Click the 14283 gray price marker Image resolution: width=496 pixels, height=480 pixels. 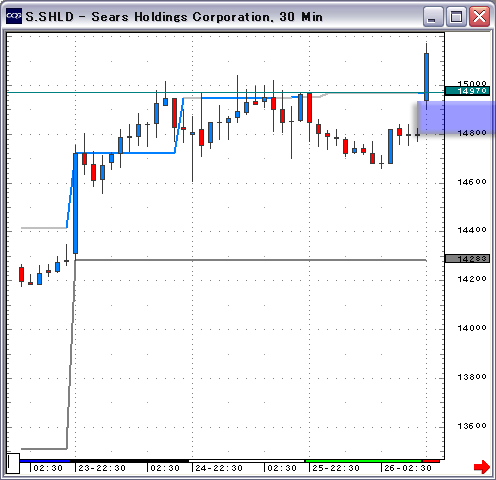(x=467, y=259)
